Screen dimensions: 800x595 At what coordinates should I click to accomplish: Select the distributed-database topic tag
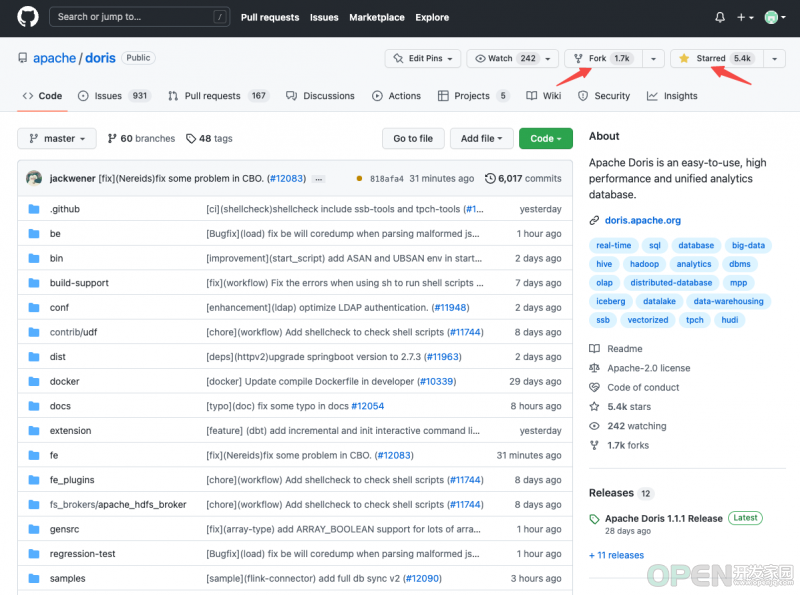(x=671, y=283)
